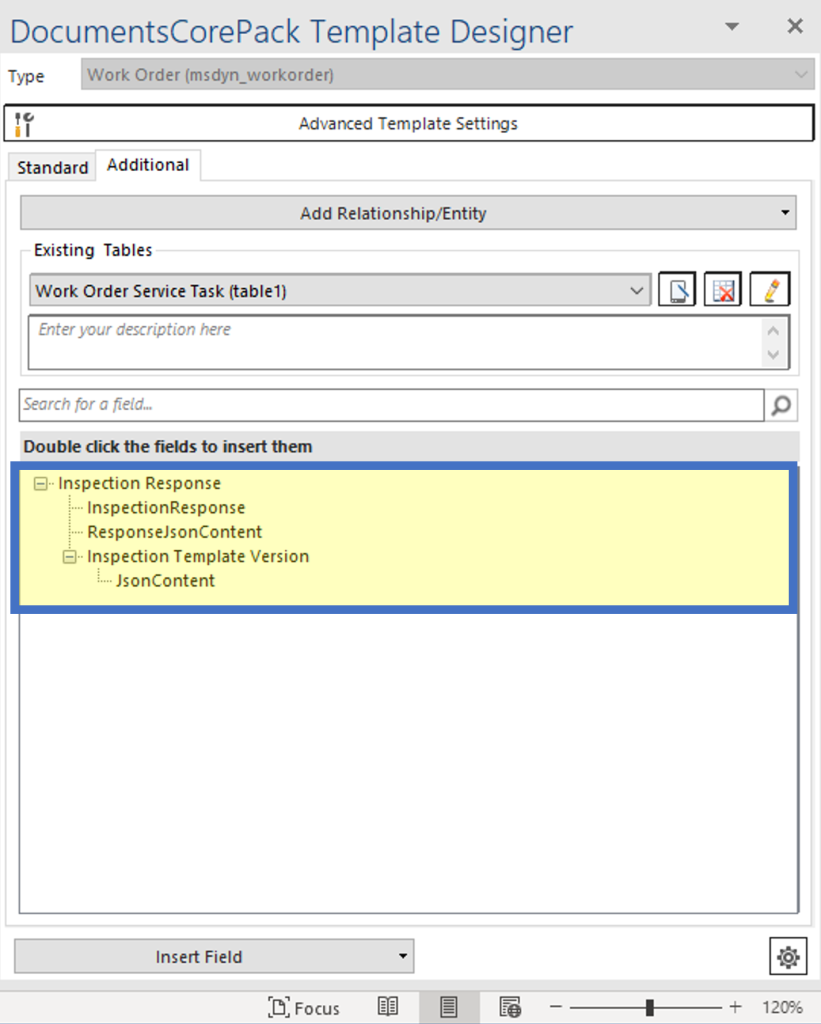Switch to Focus mode in status bar

pos(304,1008)
